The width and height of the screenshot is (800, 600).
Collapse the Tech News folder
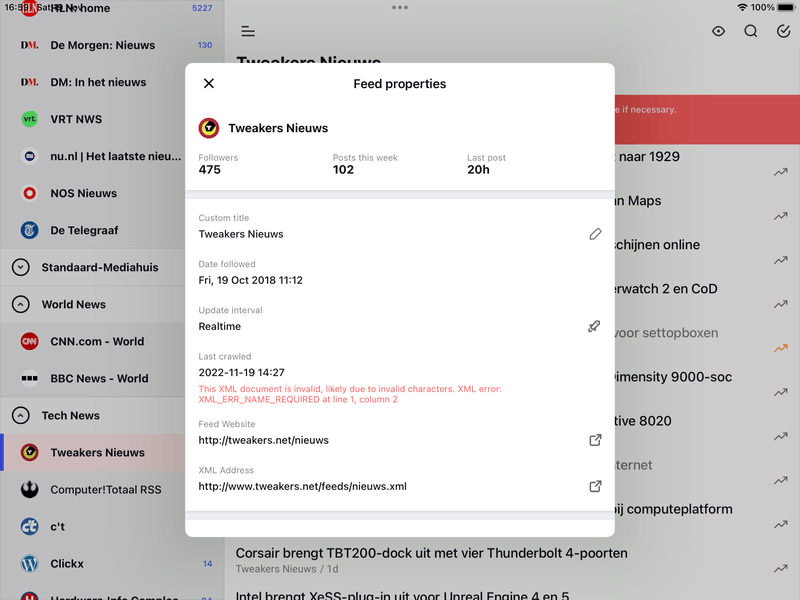pos(20,416)
